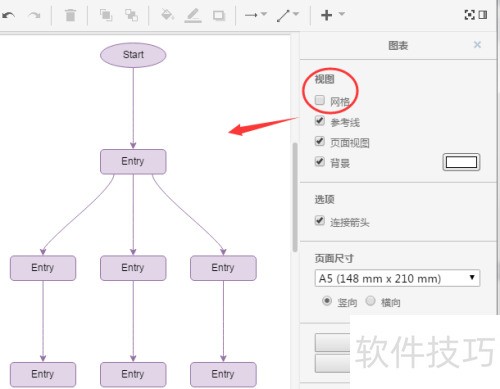Click the white background color swatch
Viewport: 500px width, 389px height.
pos(461,162)
